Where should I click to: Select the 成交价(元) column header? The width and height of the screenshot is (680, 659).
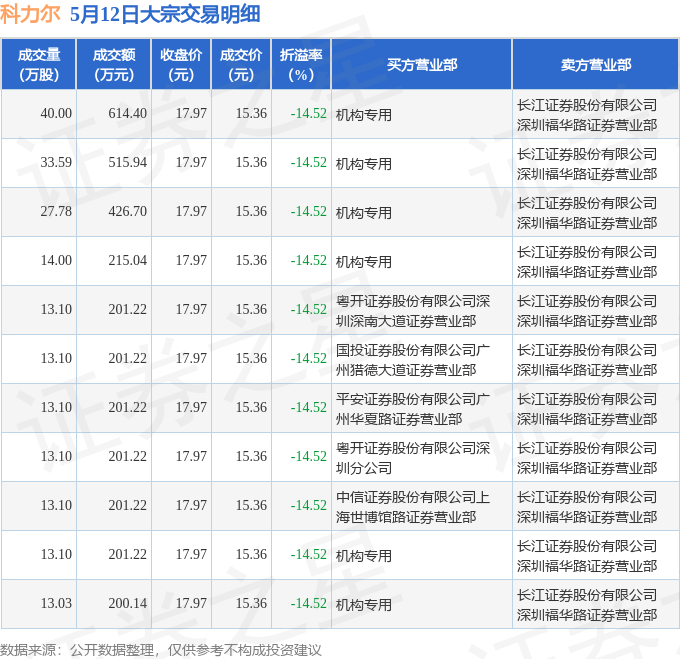pyautogui.click(x=241, y=65)
